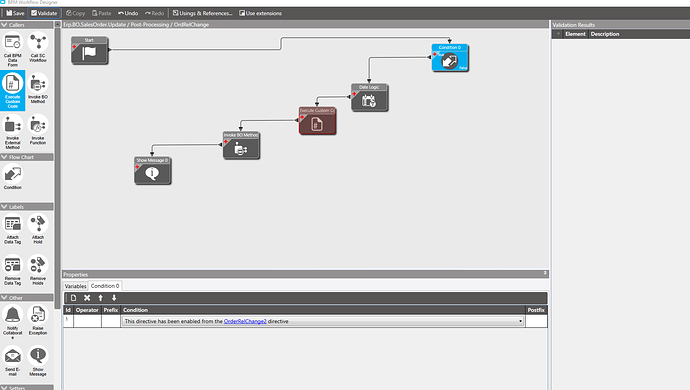690x390 pixels.
Task: Select the Execute Custom Code tool
Action: (x=13, y=90)
